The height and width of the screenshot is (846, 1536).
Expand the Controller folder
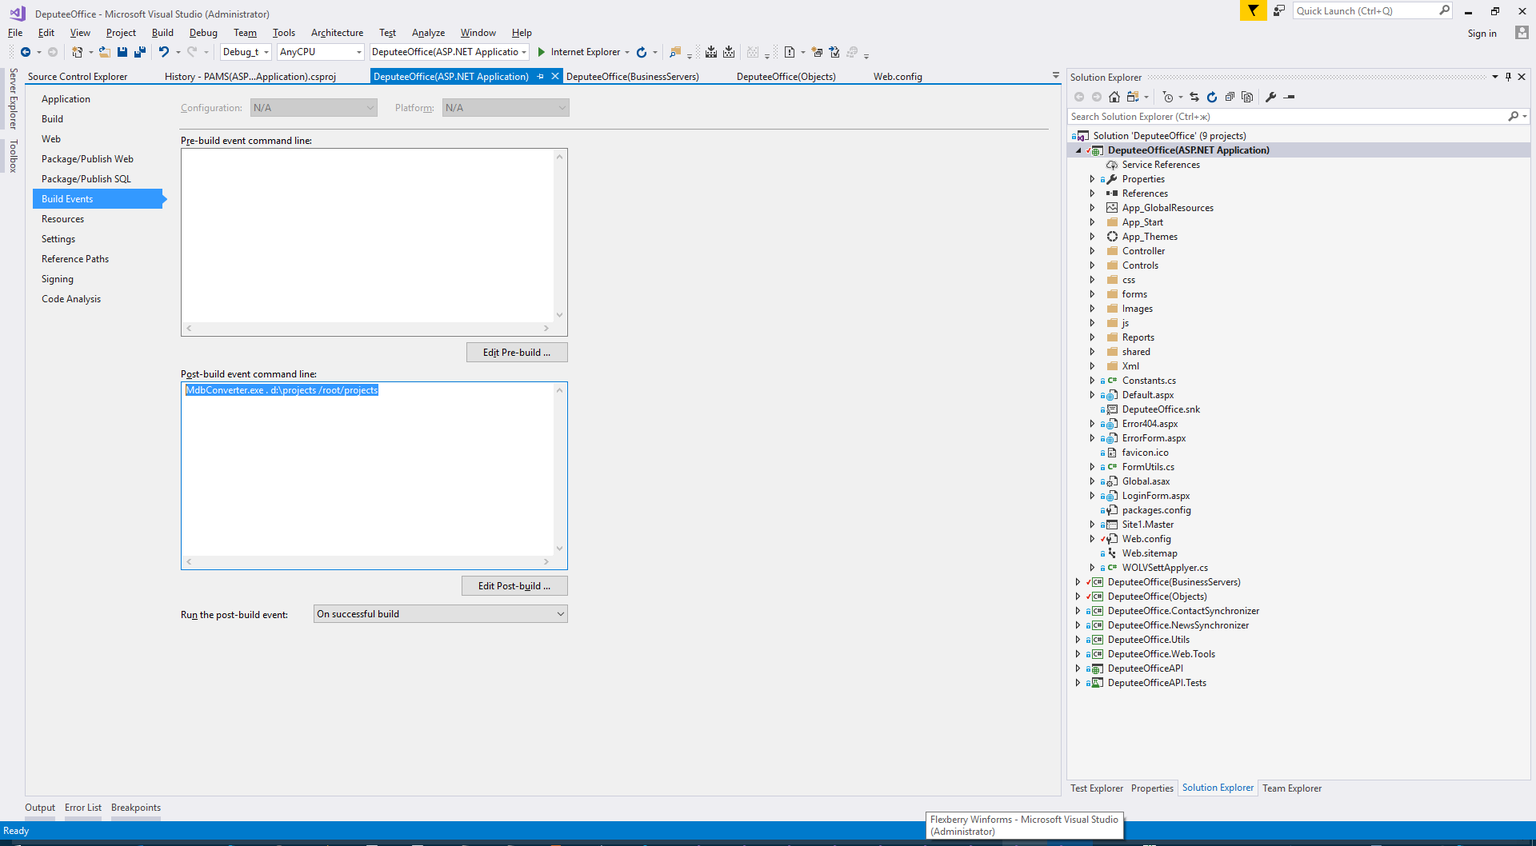click(1092, 251)
